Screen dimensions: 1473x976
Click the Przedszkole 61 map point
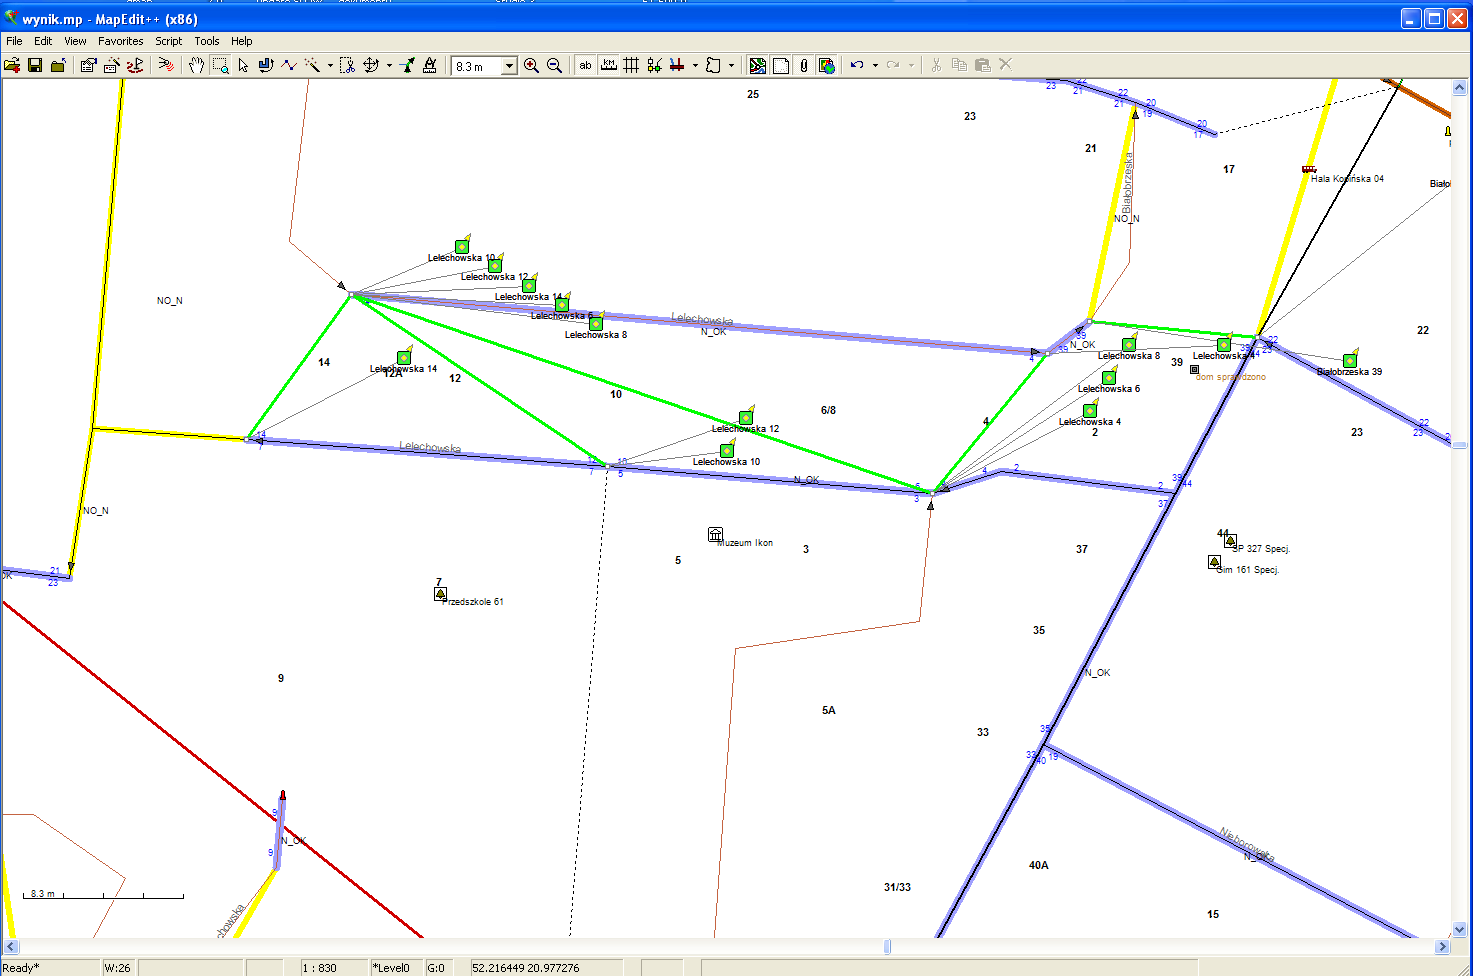click(x=440, y=594)
